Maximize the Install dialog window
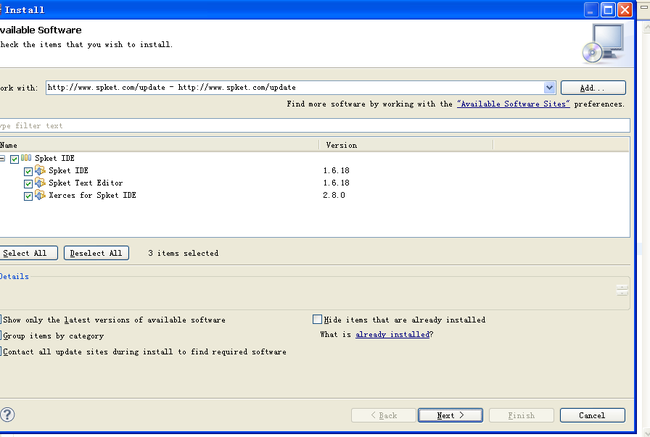 (x=608, y=10)
